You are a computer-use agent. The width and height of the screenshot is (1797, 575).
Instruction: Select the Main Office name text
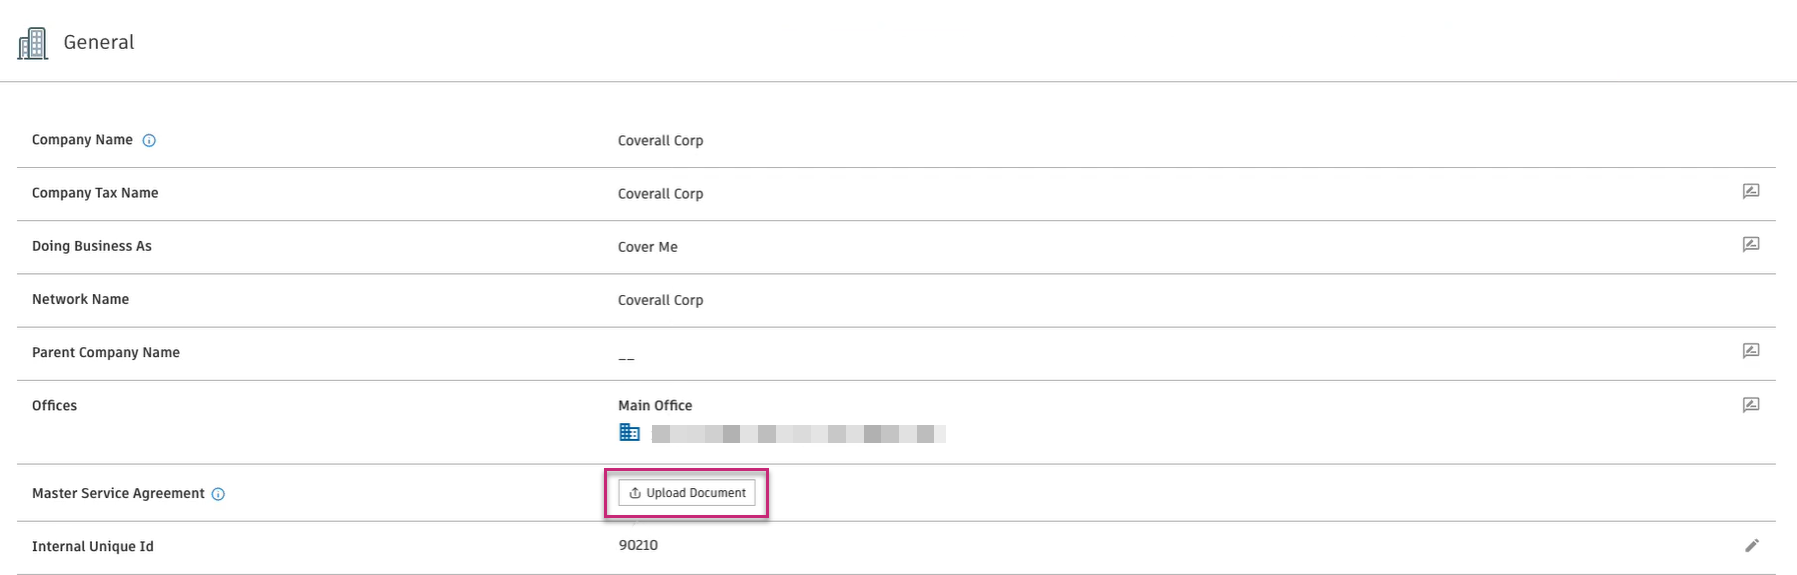[x=655, y=405]
